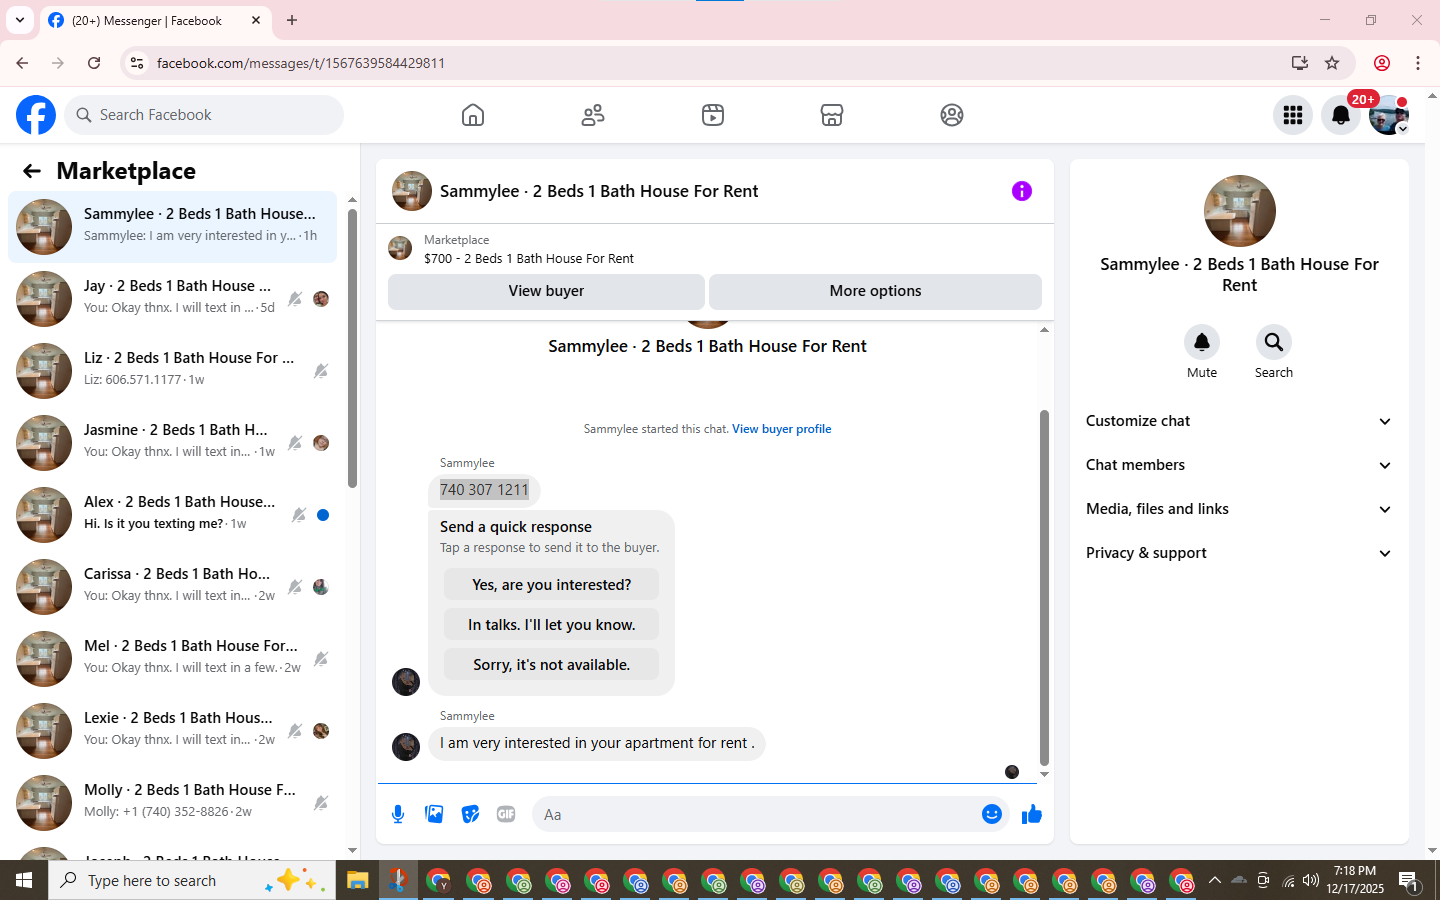Mute this conversation with the bell icon
Screen dimensions: 1440x900
tap(1202, 342)
